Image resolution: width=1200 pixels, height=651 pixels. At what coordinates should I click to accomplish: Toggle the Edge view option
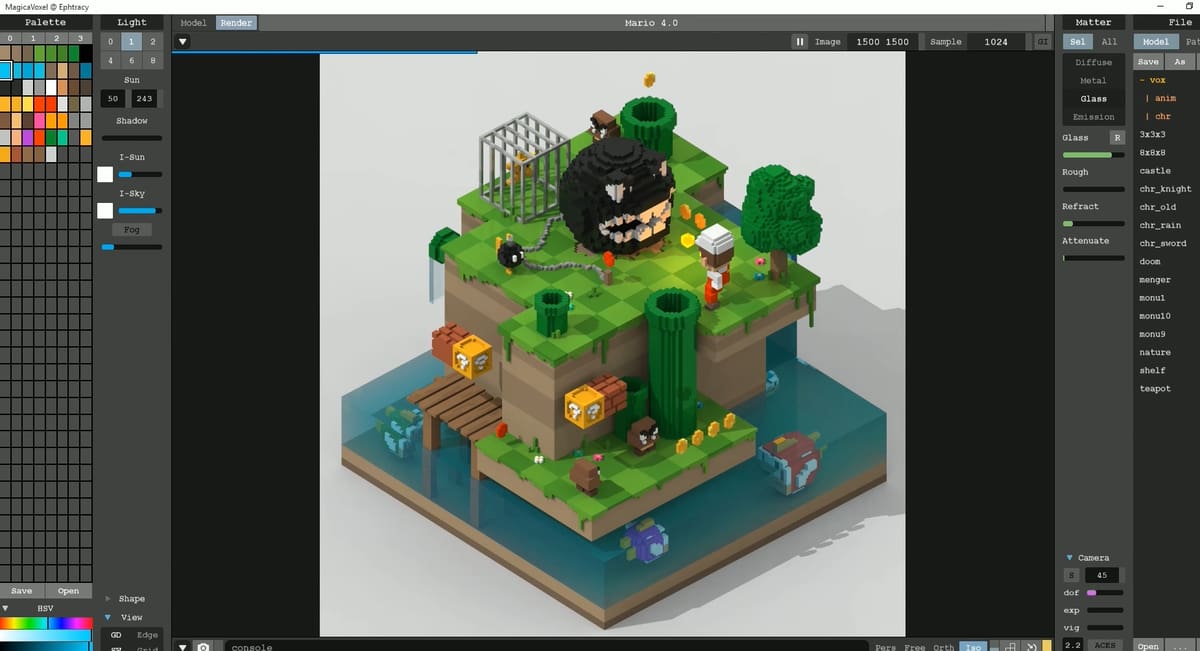[x=147, y=634]
